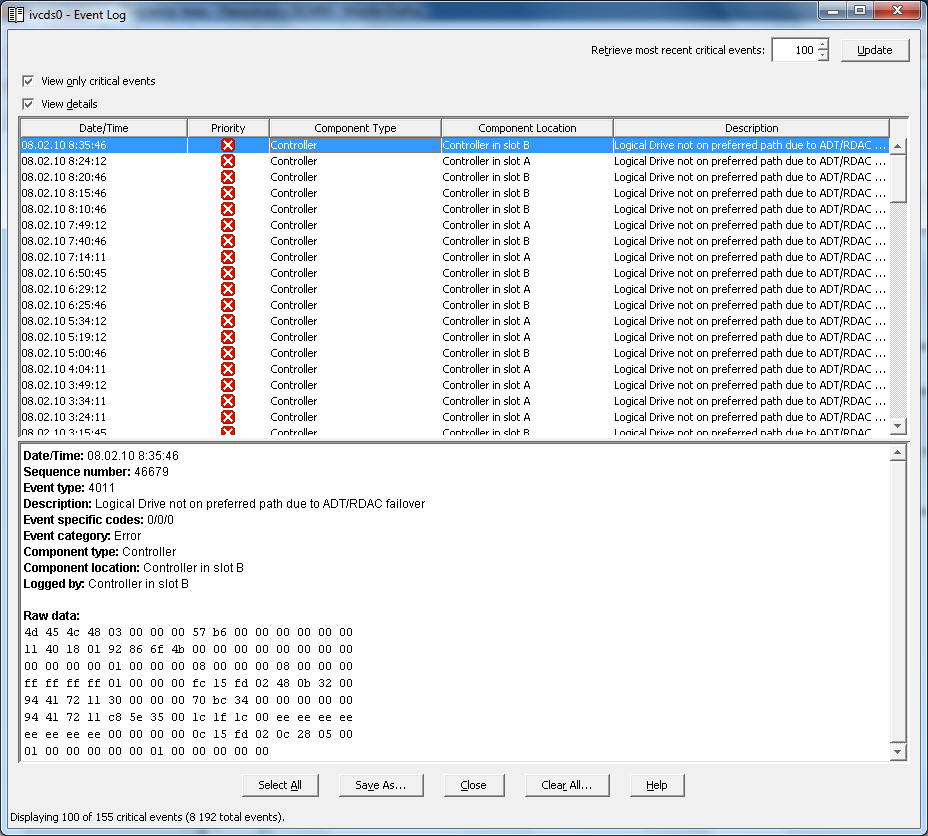Viewport: 928px width, 836px height.
Task: Uncheck View only critical events
Action: tap(28, 81)
